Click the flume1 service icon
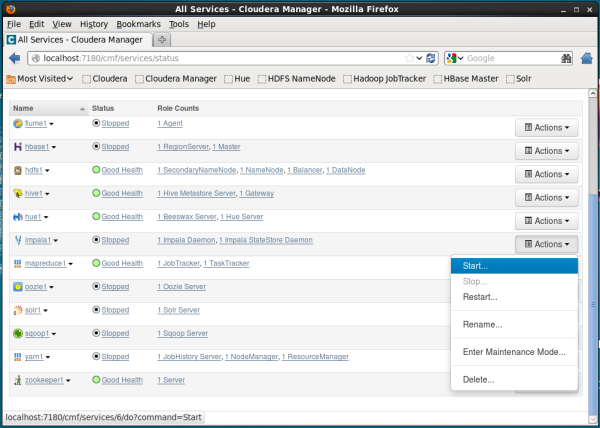The height and width of the screenshot is (428, 600). pos(18,124)
